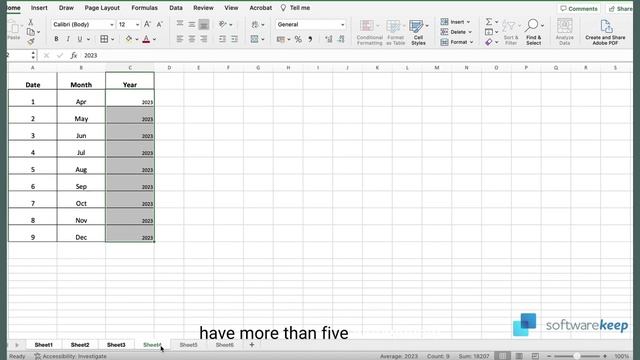Open the General number format dropdown

click(342, 25)
